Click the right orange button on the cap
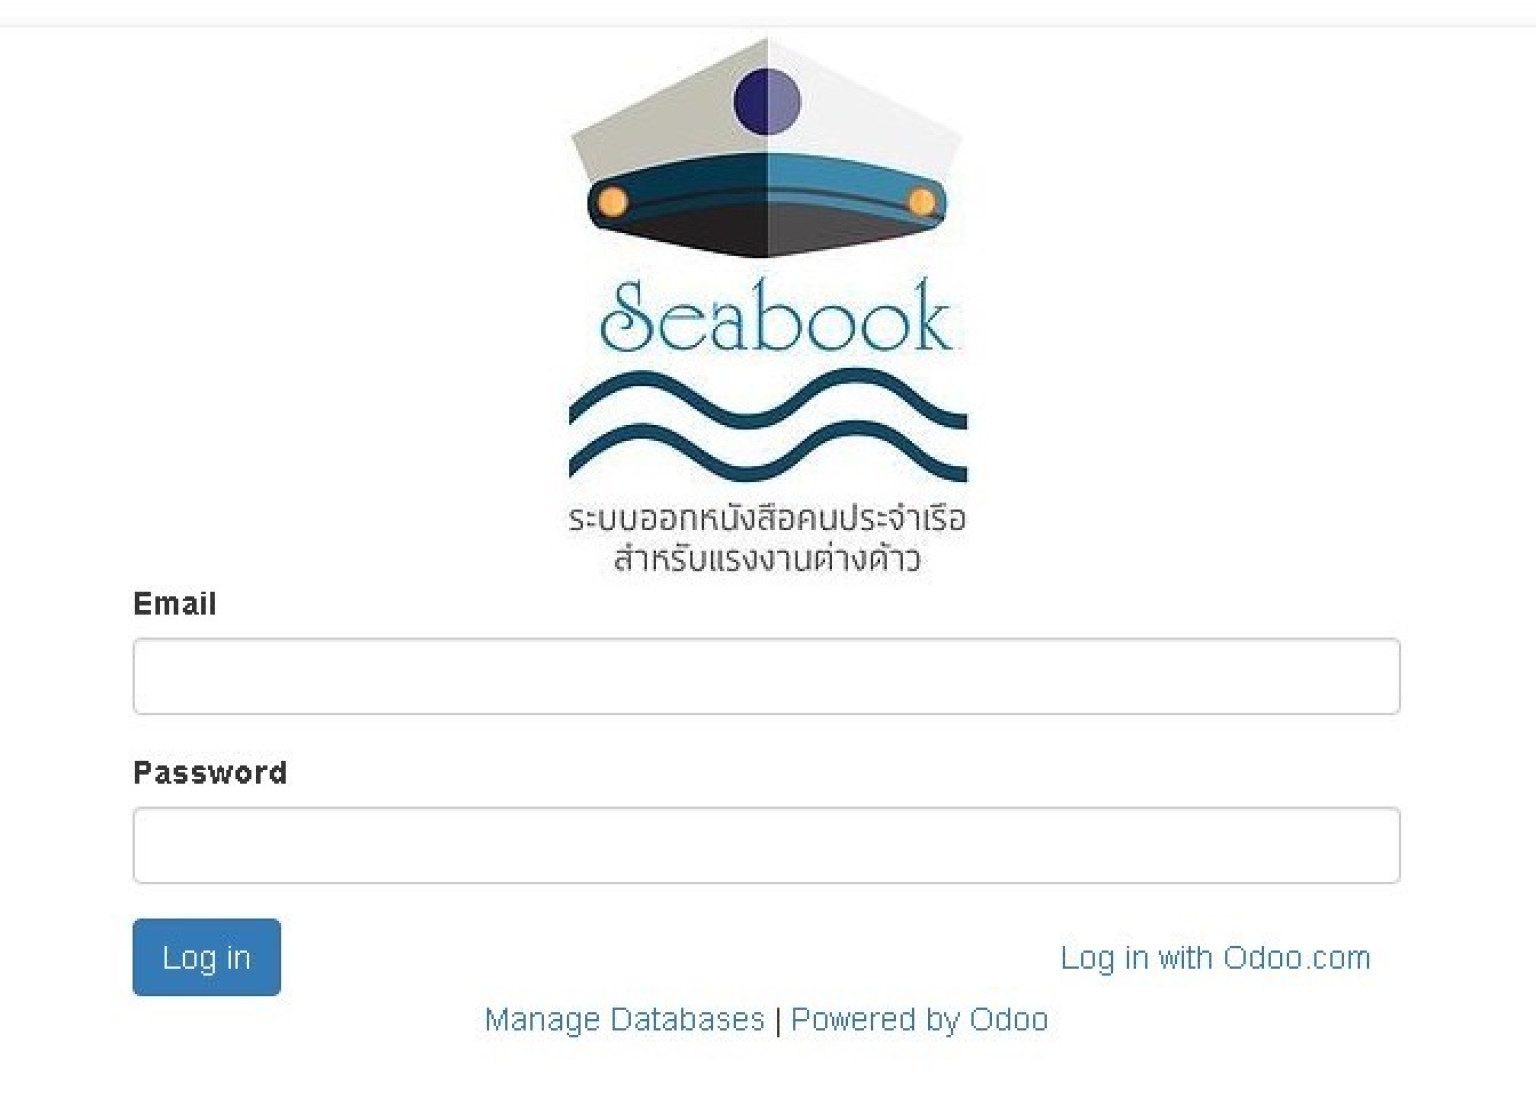The width and height of the screenshot is (1536, 1099). click(x=922, y=203)
